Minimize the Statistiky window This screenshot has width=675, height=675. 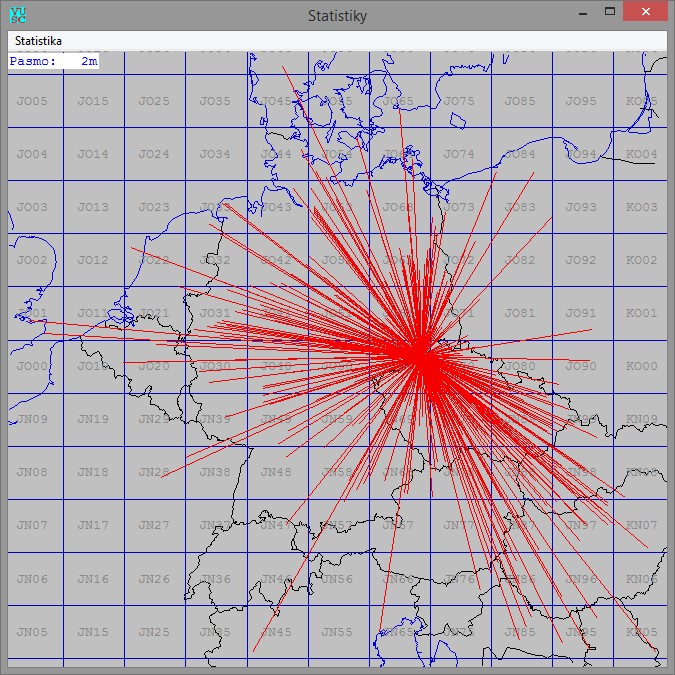pos(583,12)
